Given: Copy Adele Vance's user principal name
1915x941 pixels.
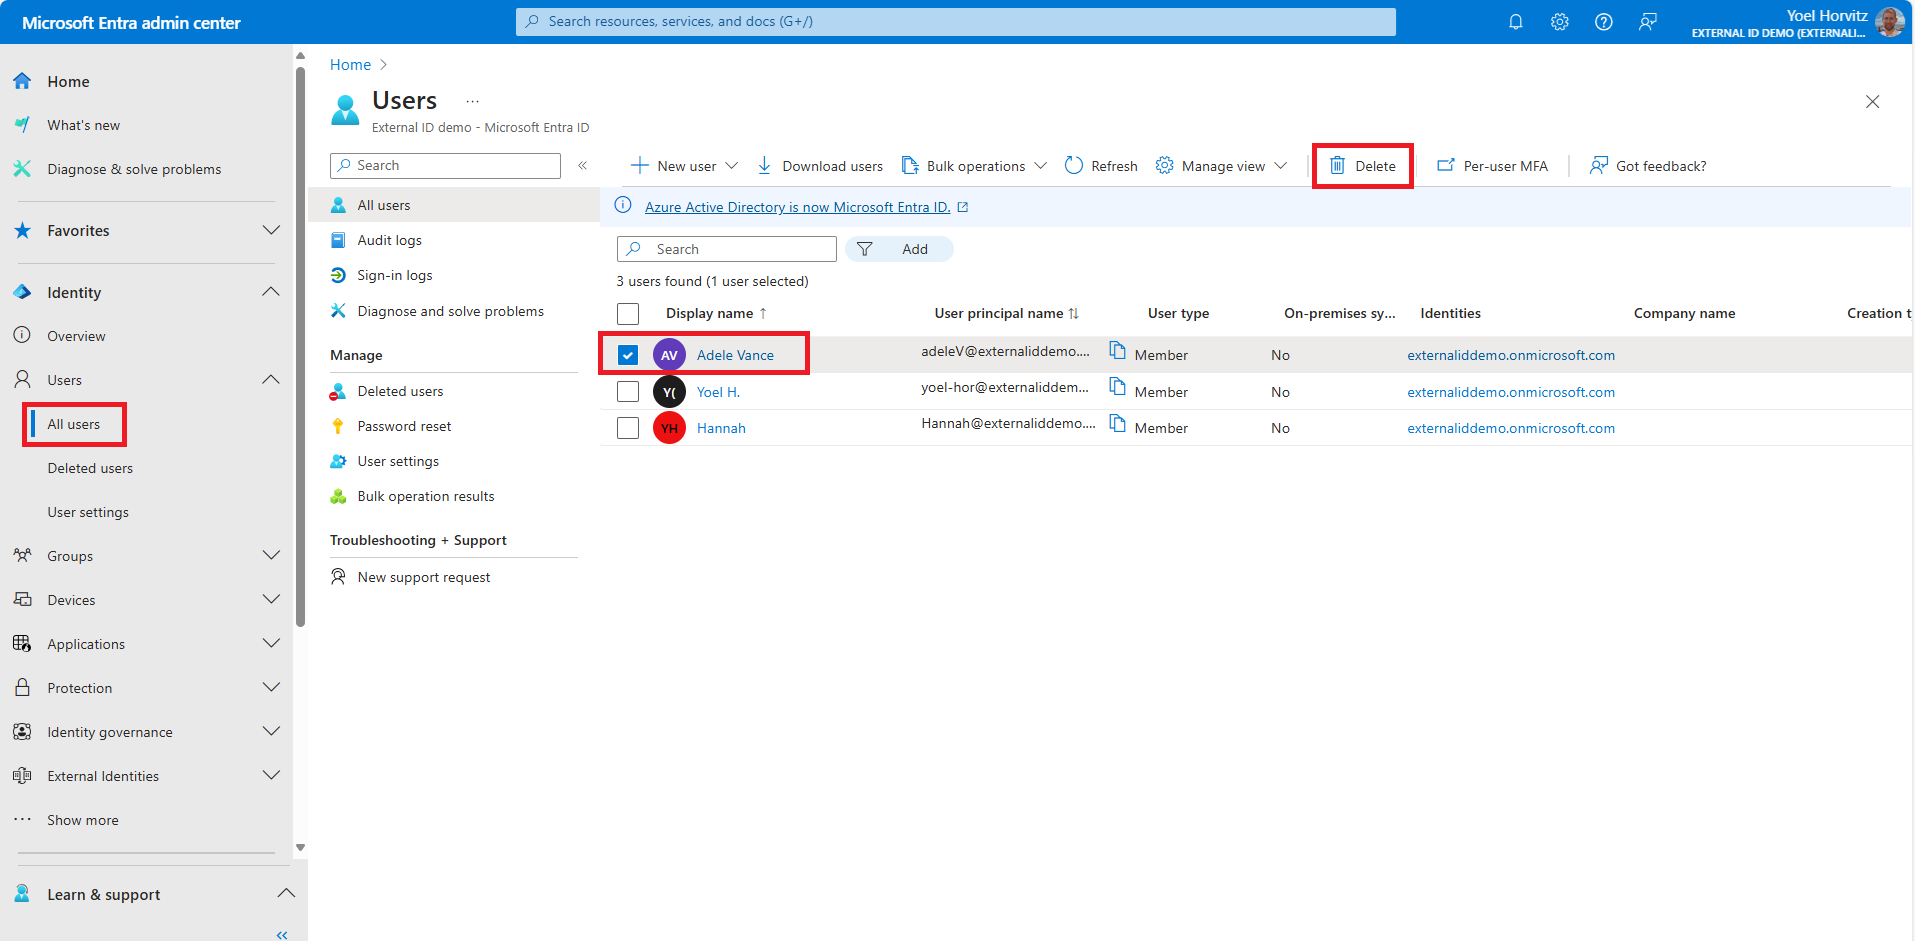Looking at the screenshot, I should (x=1117, y=351).
